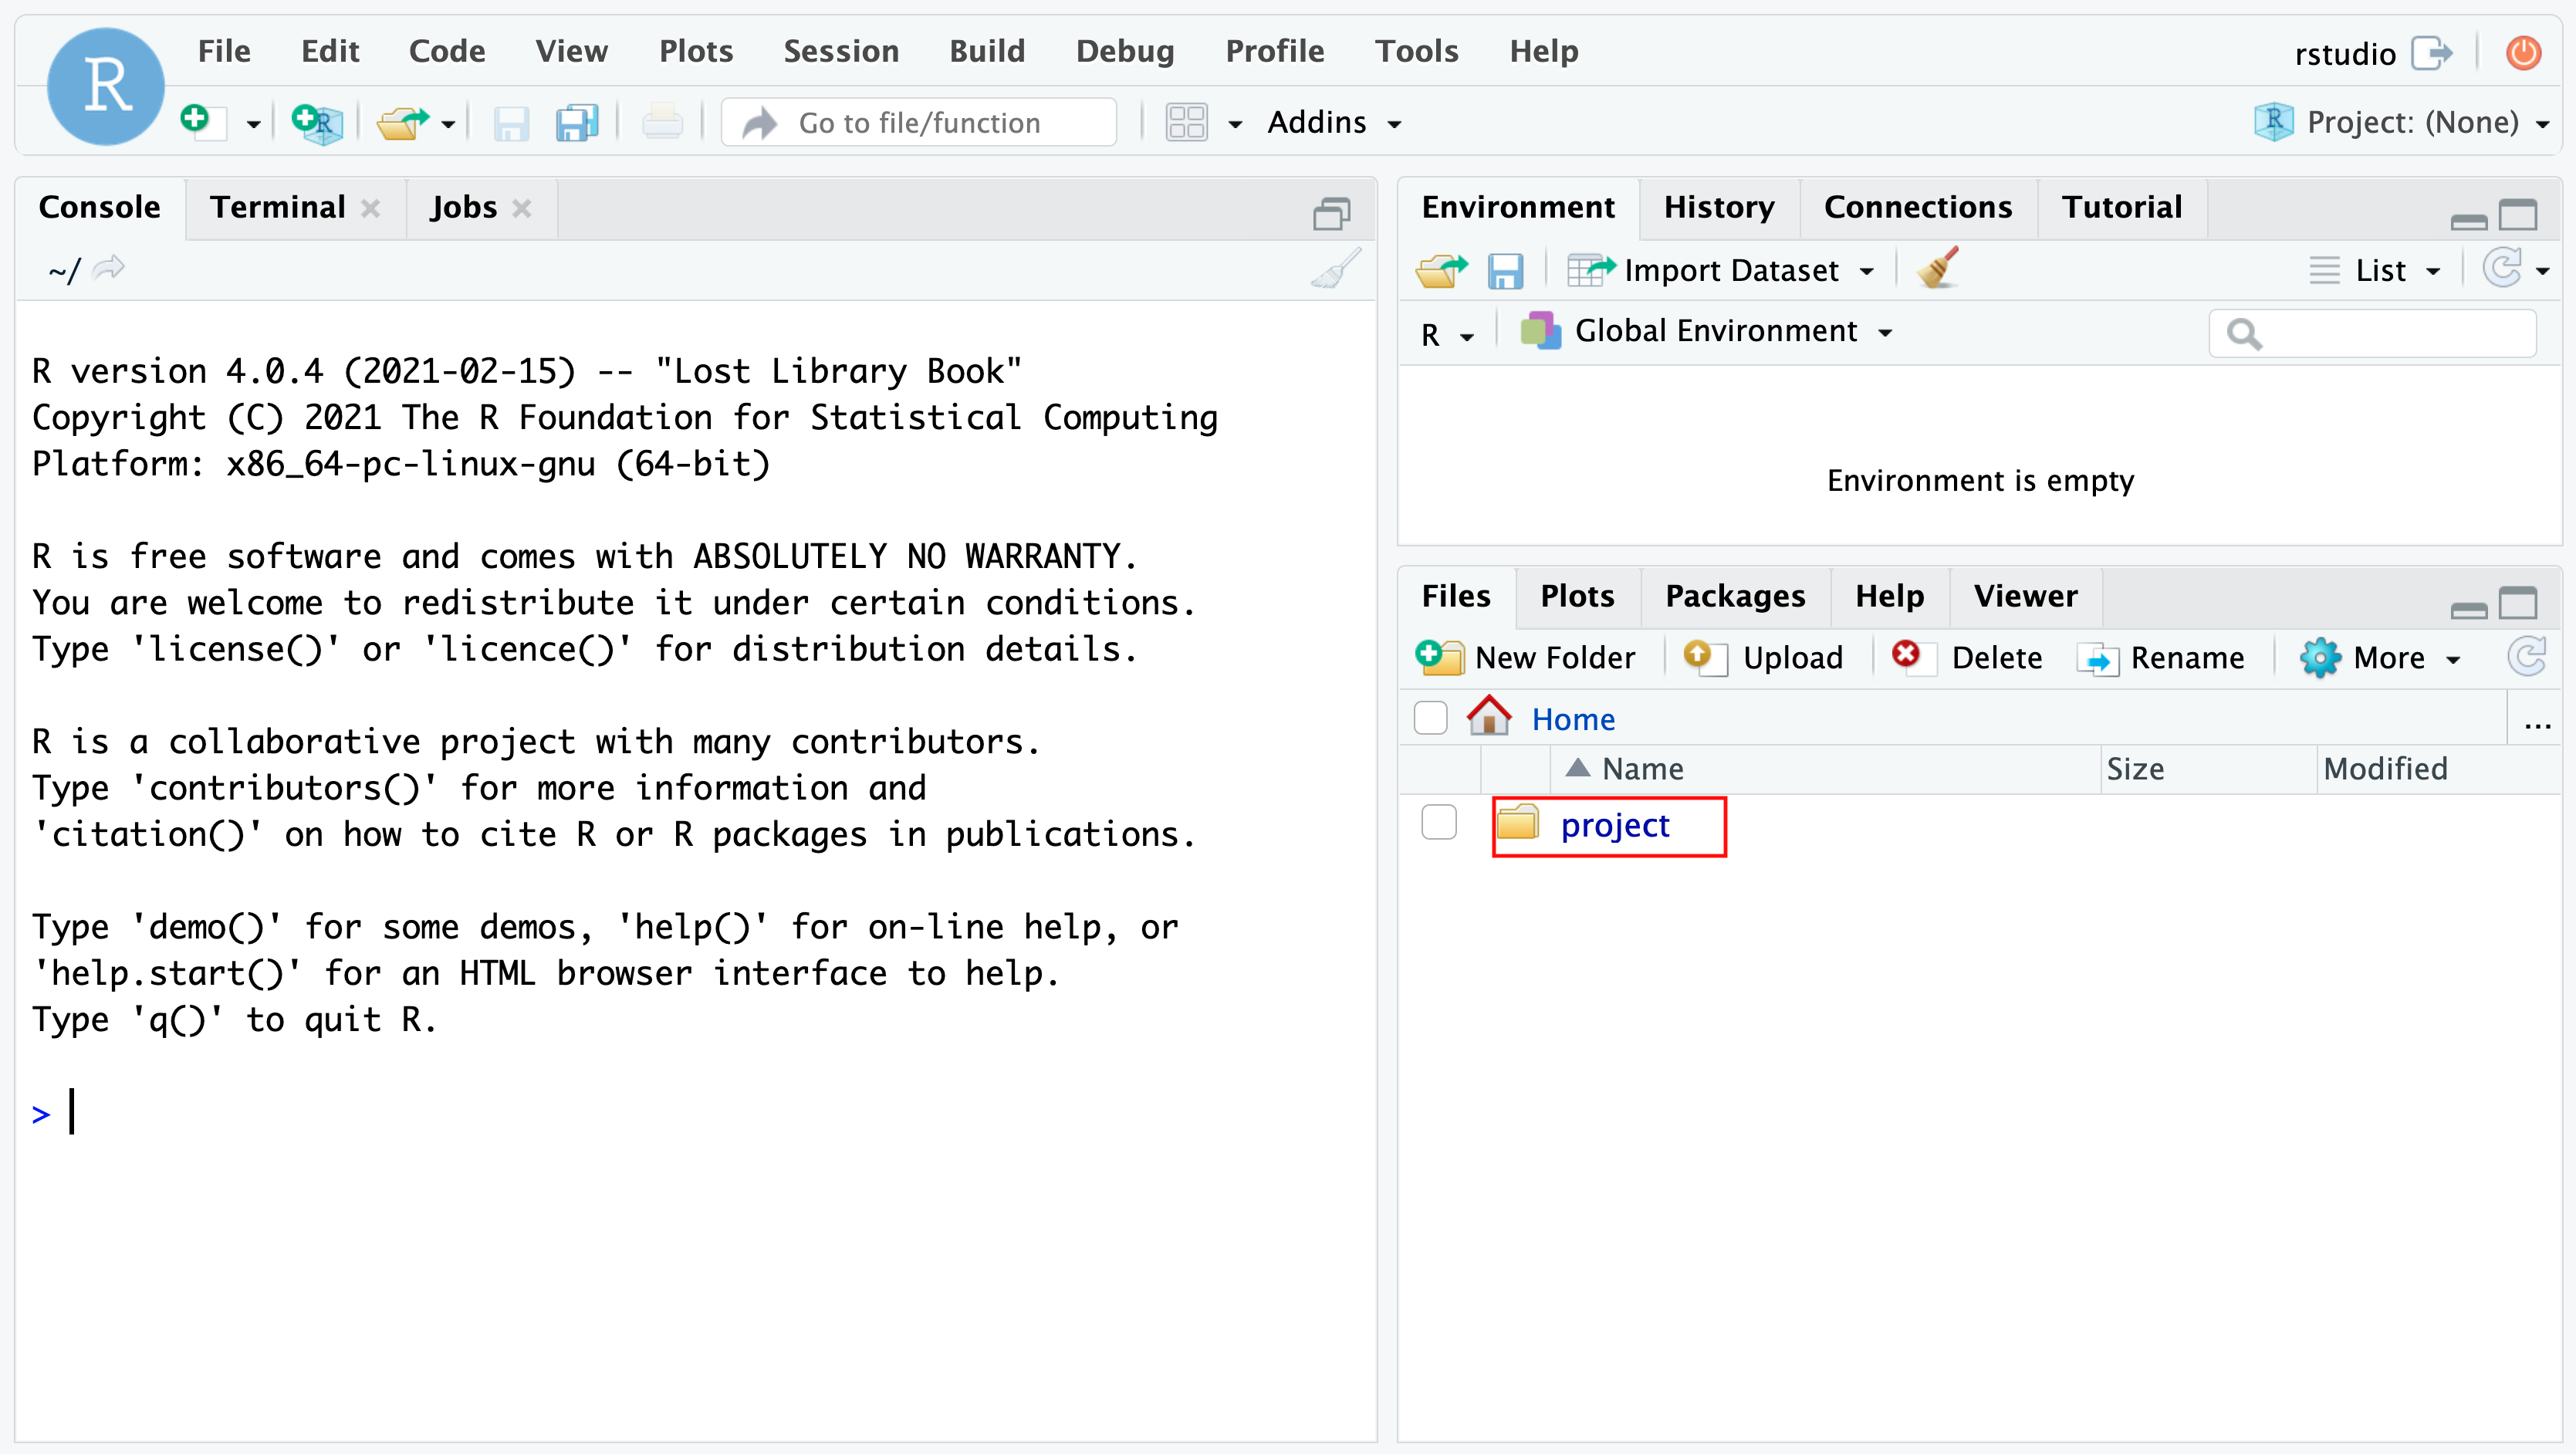The height and width of the screenshot is (1454, 2576).
Task: Switch to the Packages tab
Action: [1734, 596]
